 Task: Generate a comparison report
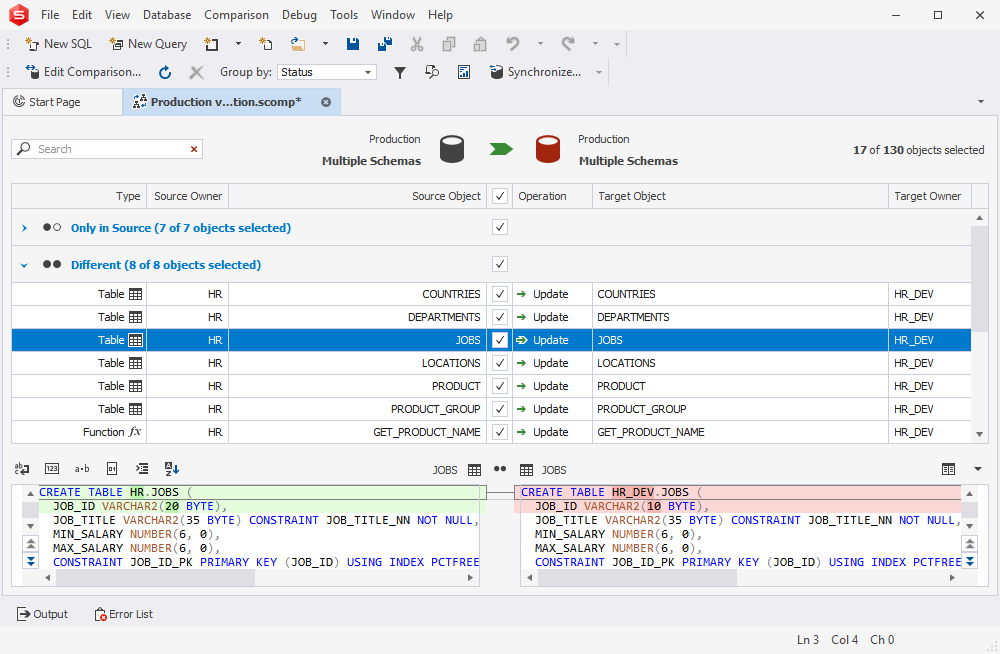[464, 72]
